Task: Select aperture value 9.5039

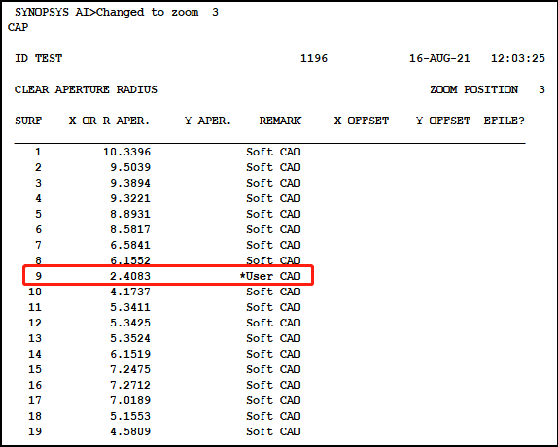Action: (130, 167)
